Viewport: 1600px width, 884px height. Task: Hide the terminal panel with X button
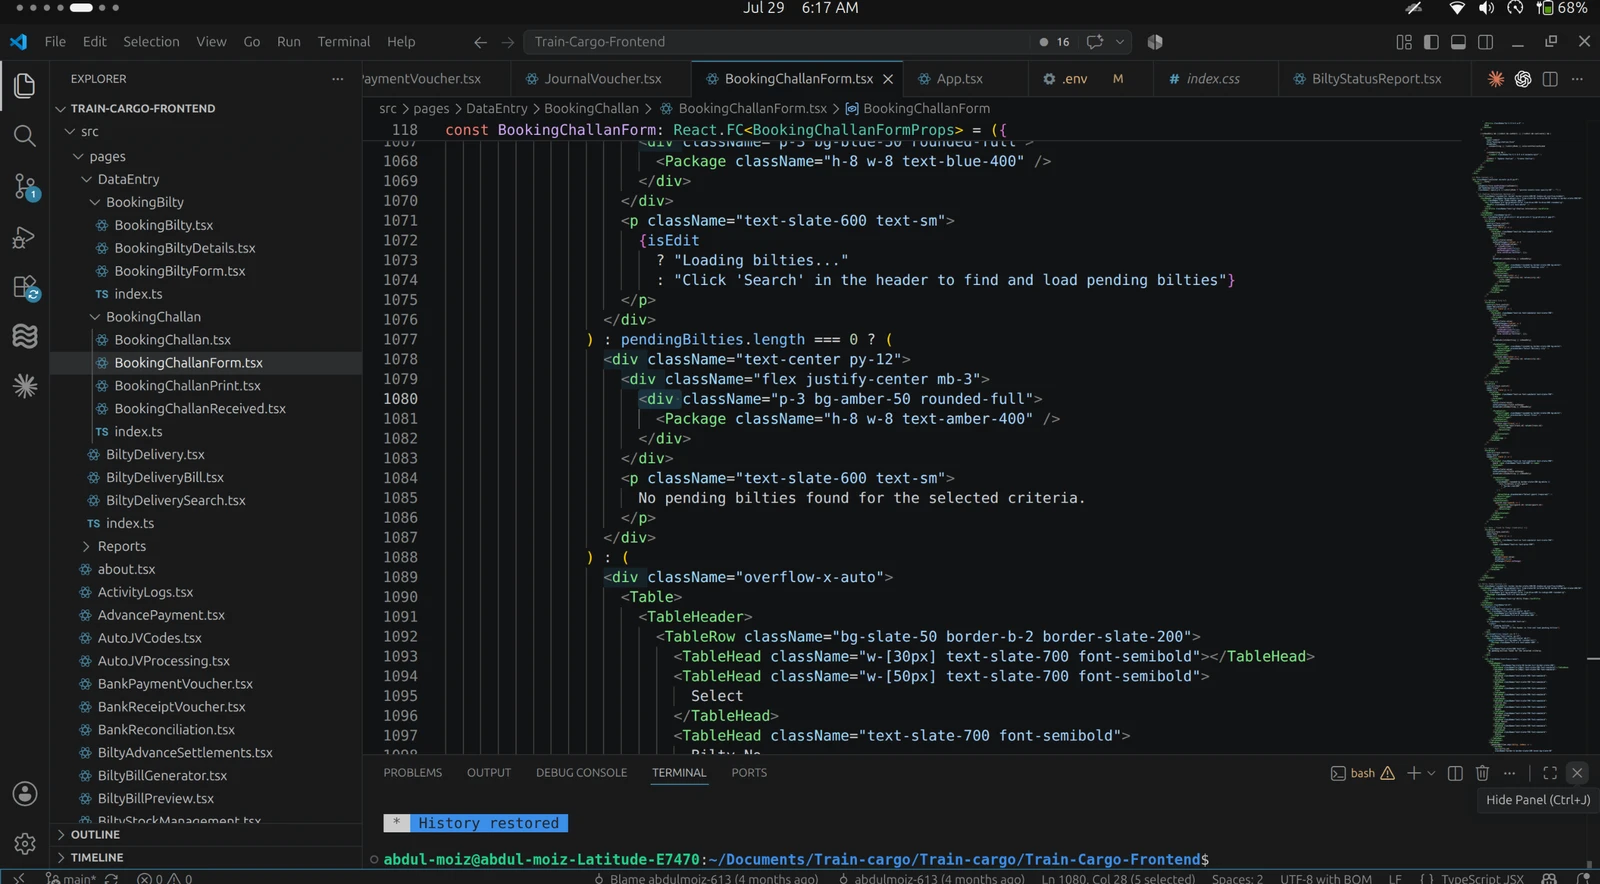1577,773
